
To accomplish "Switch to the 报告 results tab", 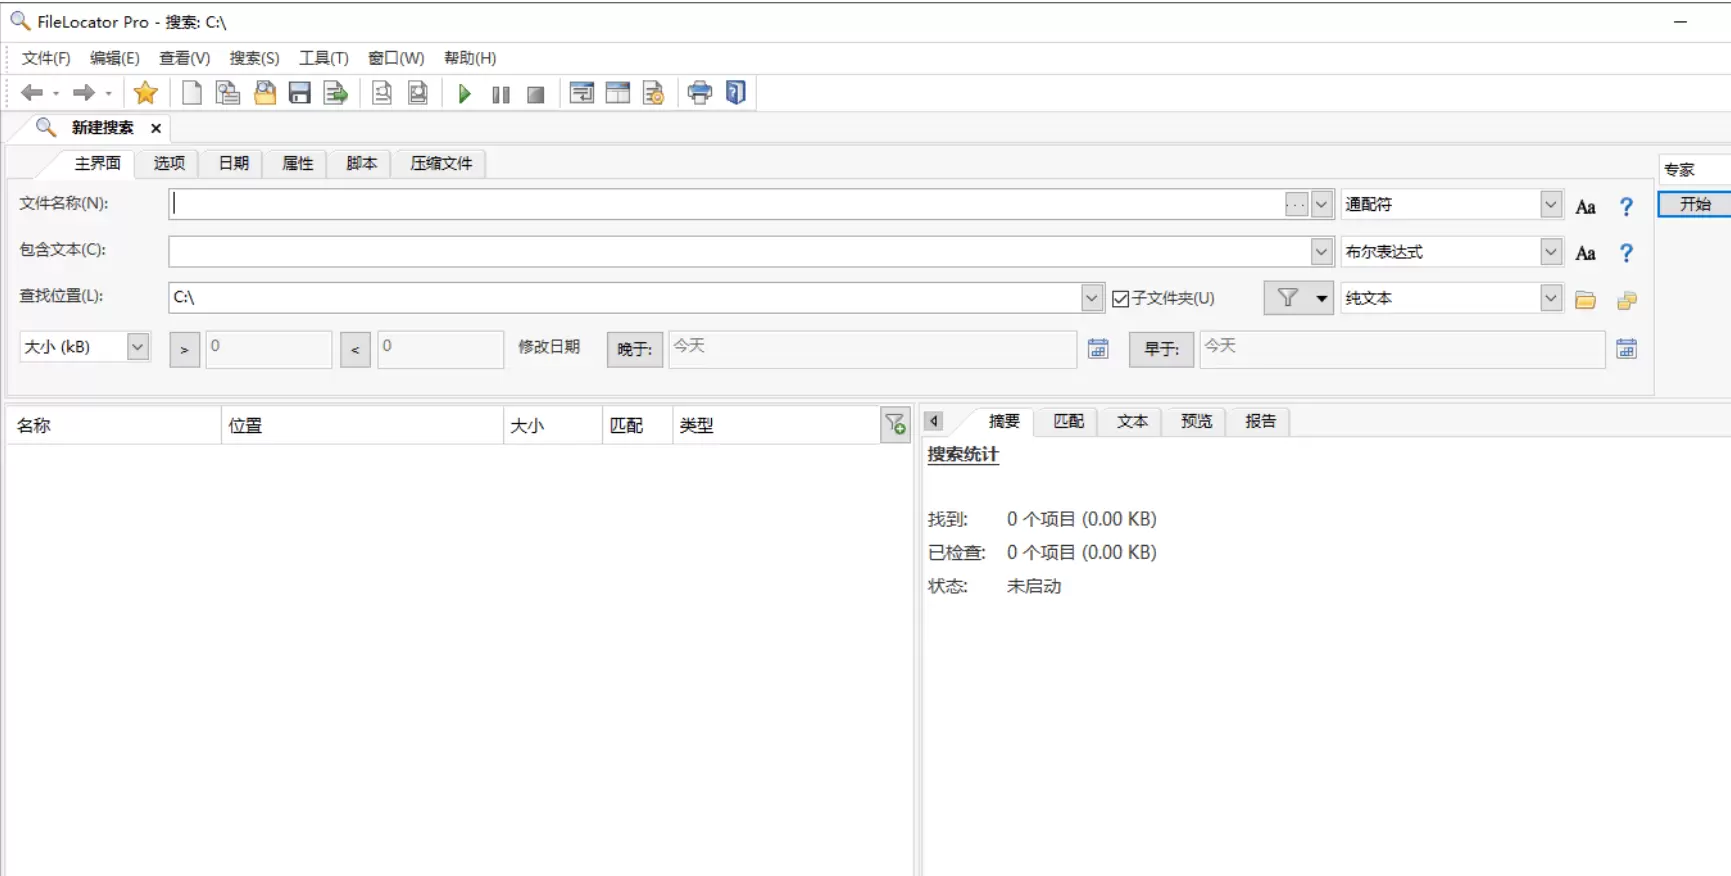I will tap(1260, 421).
